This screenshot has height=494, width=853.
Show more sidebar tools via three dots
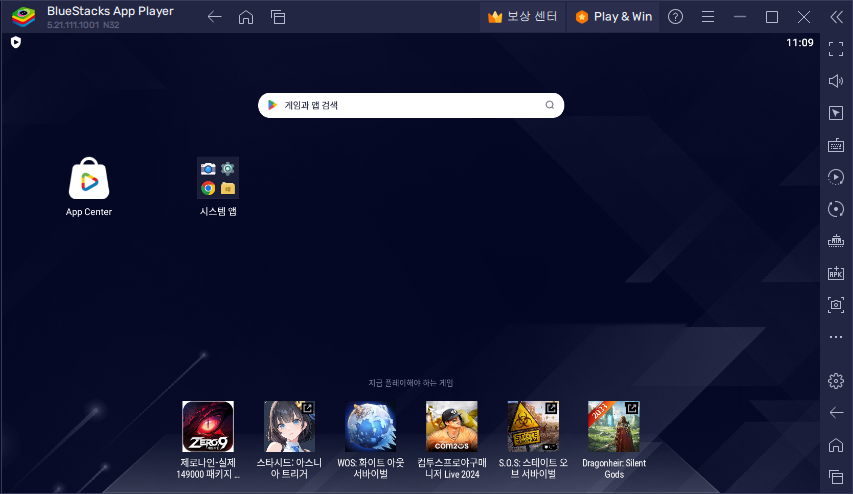(836, 337)
